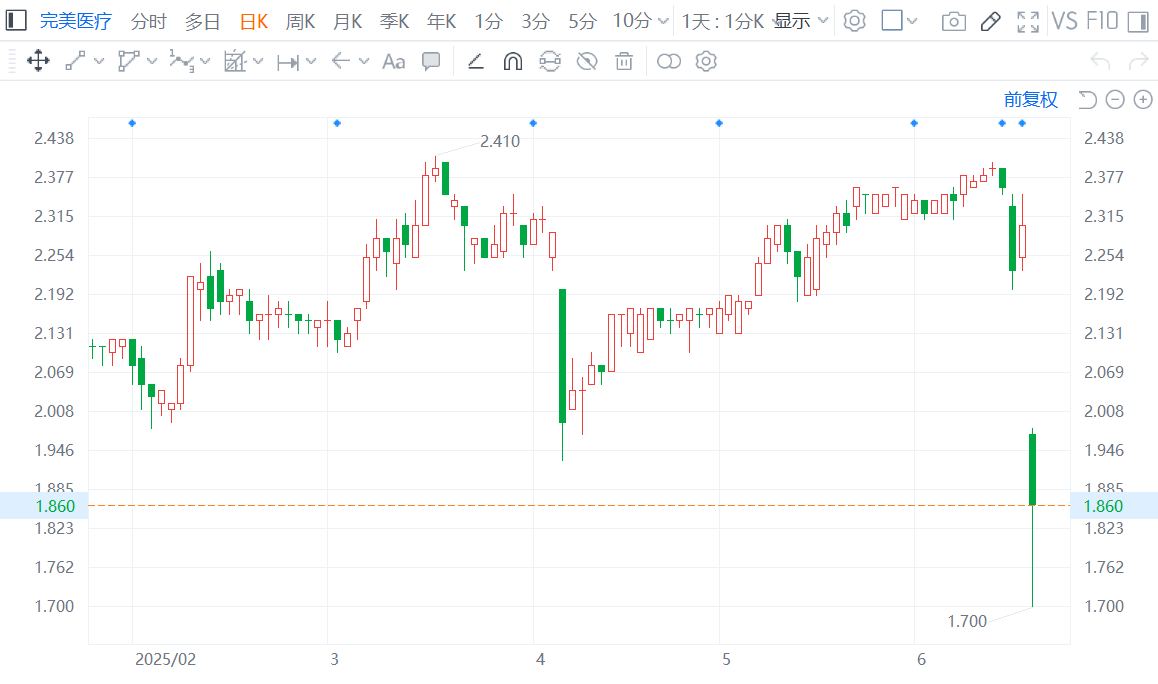
Task: Click the lock drawings sync icon
Action: point(549,61)
